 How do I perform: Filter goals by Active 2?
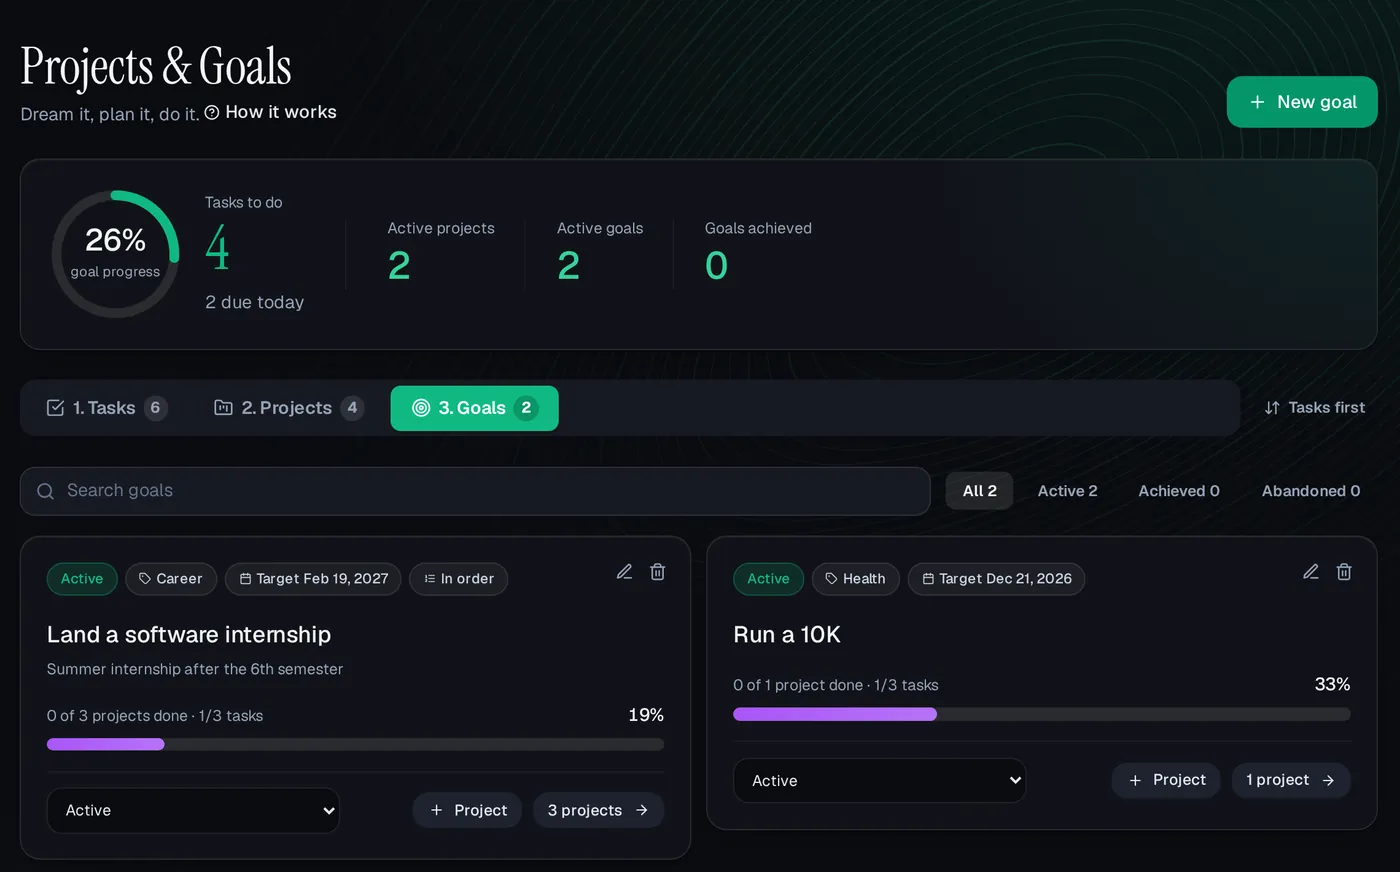click(1067, 491)
